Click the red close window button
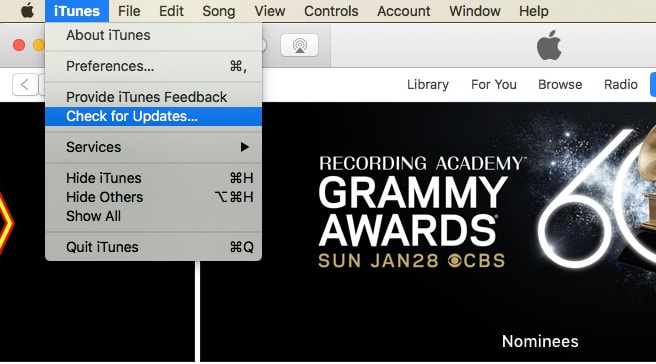Image resolution: width=656 pixels, height=364 pixels. pyautogui.click(x=19, y=45)
